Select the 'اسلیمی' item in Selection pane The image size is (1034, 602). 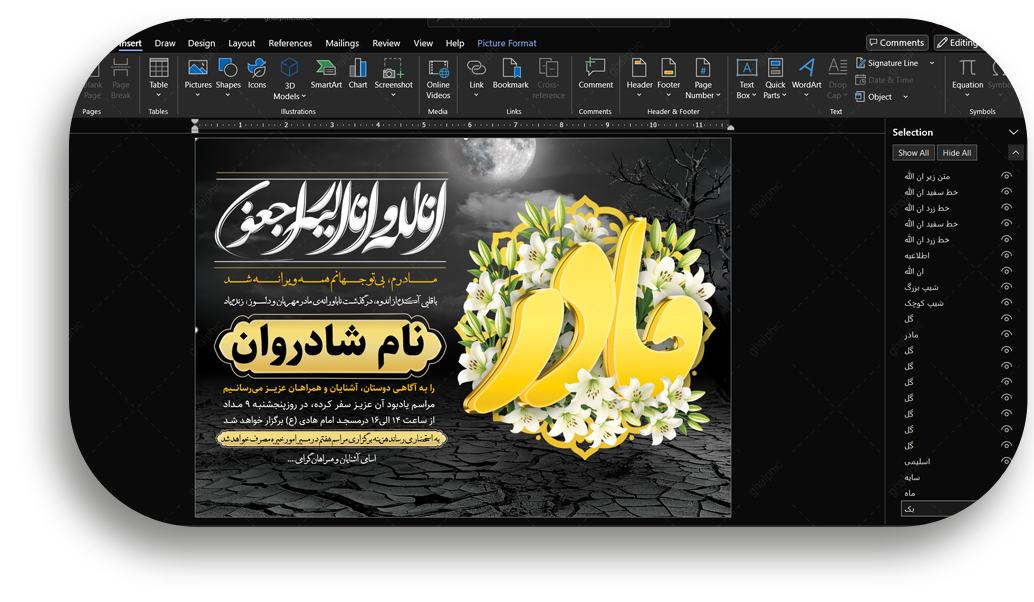coord(917,462)
